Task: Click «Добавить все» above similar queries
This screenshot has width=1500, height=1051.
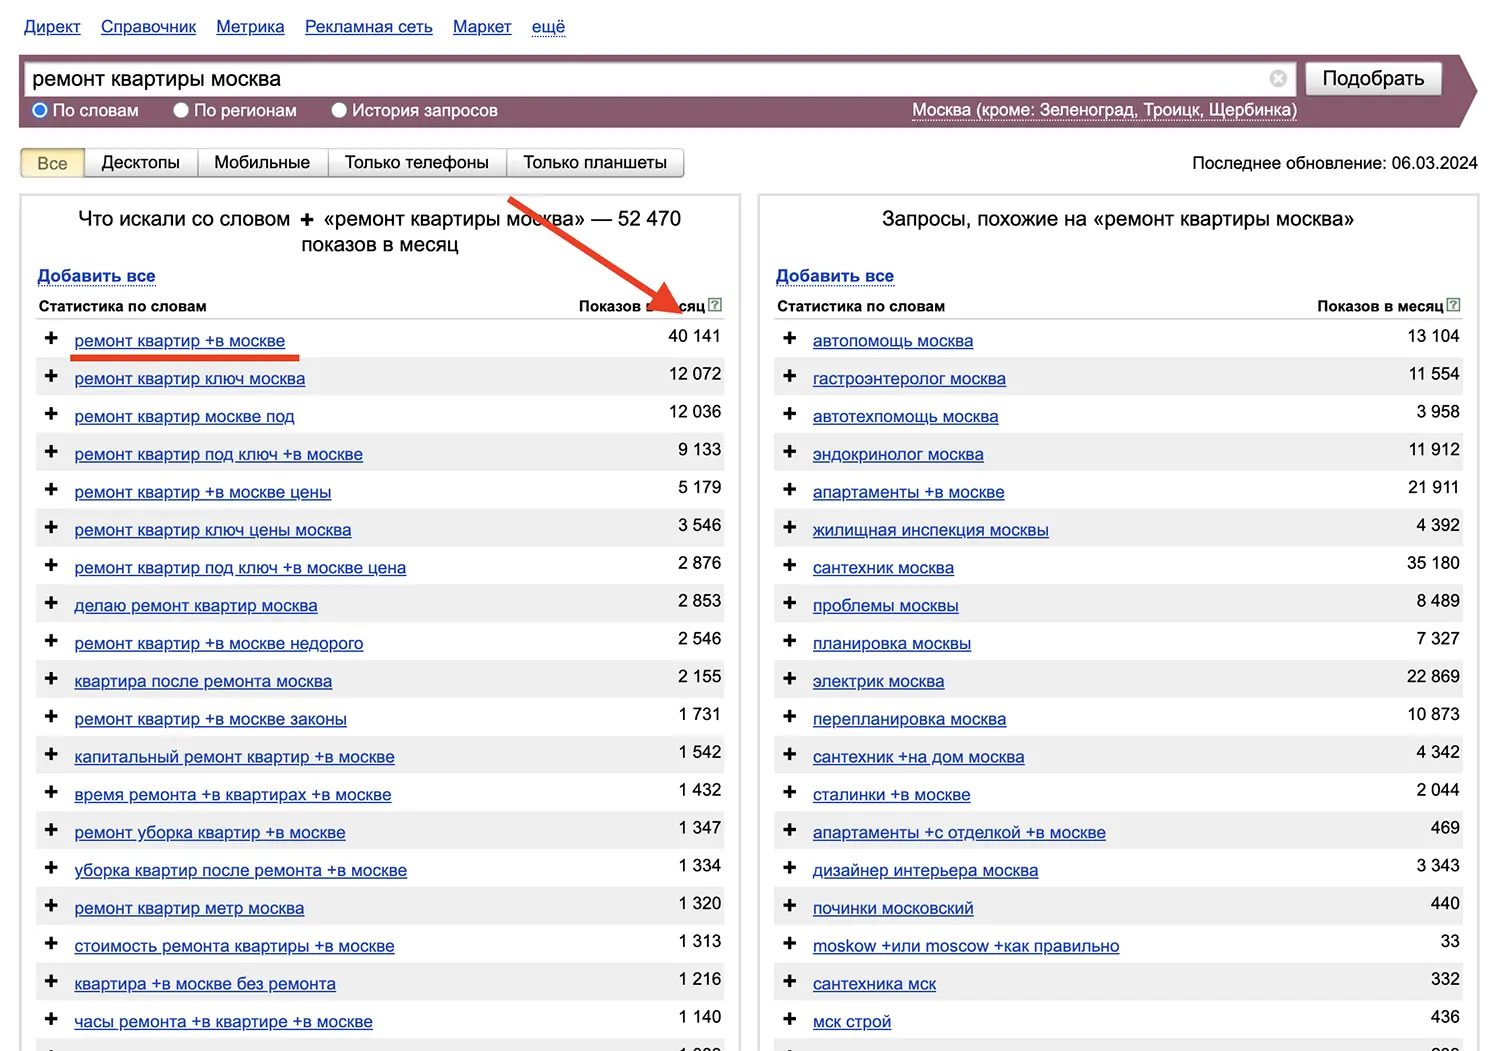Action: click(x=835, y=276)
